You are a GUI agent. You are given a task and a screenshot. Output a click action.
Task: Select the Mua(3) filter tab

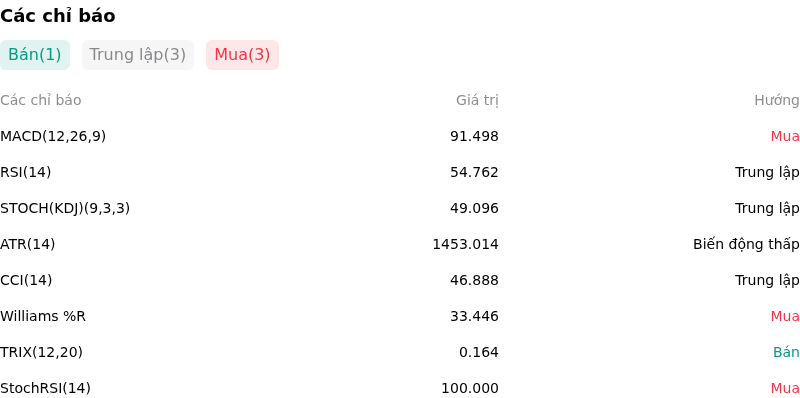(242, 55)
